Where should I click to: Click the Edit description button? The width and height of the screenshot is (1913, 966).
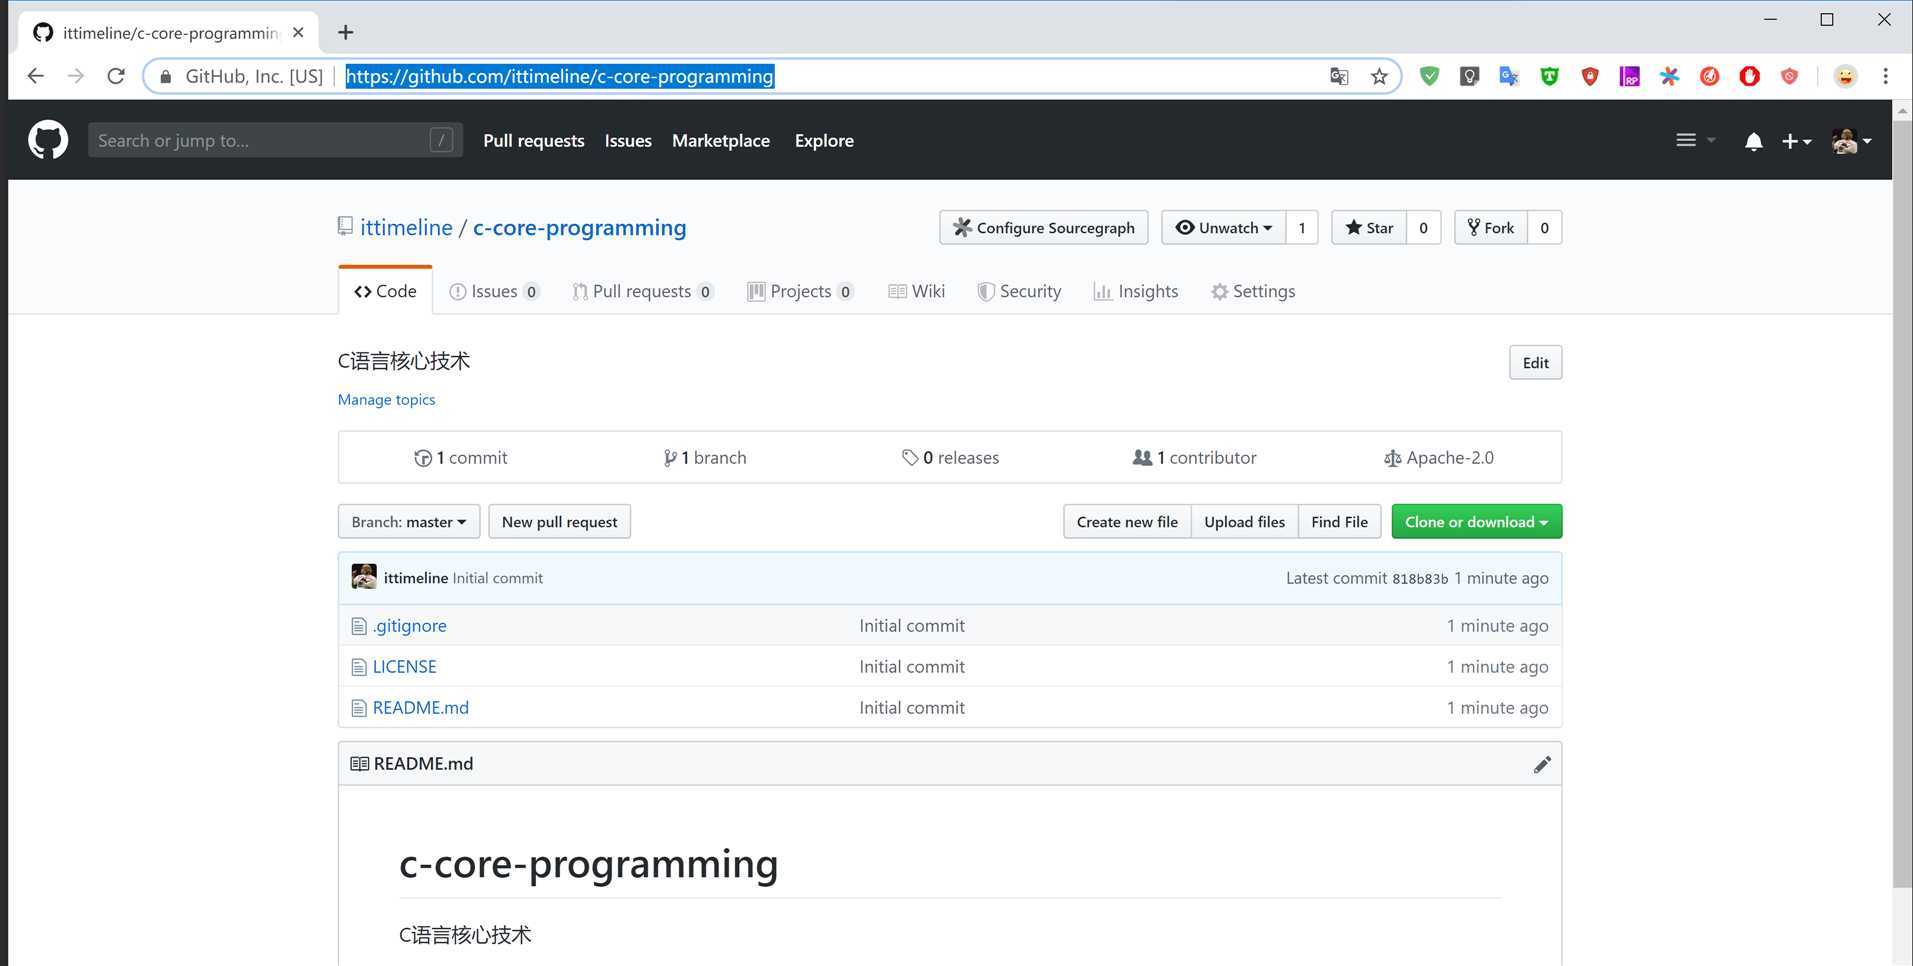[1535, 363]
